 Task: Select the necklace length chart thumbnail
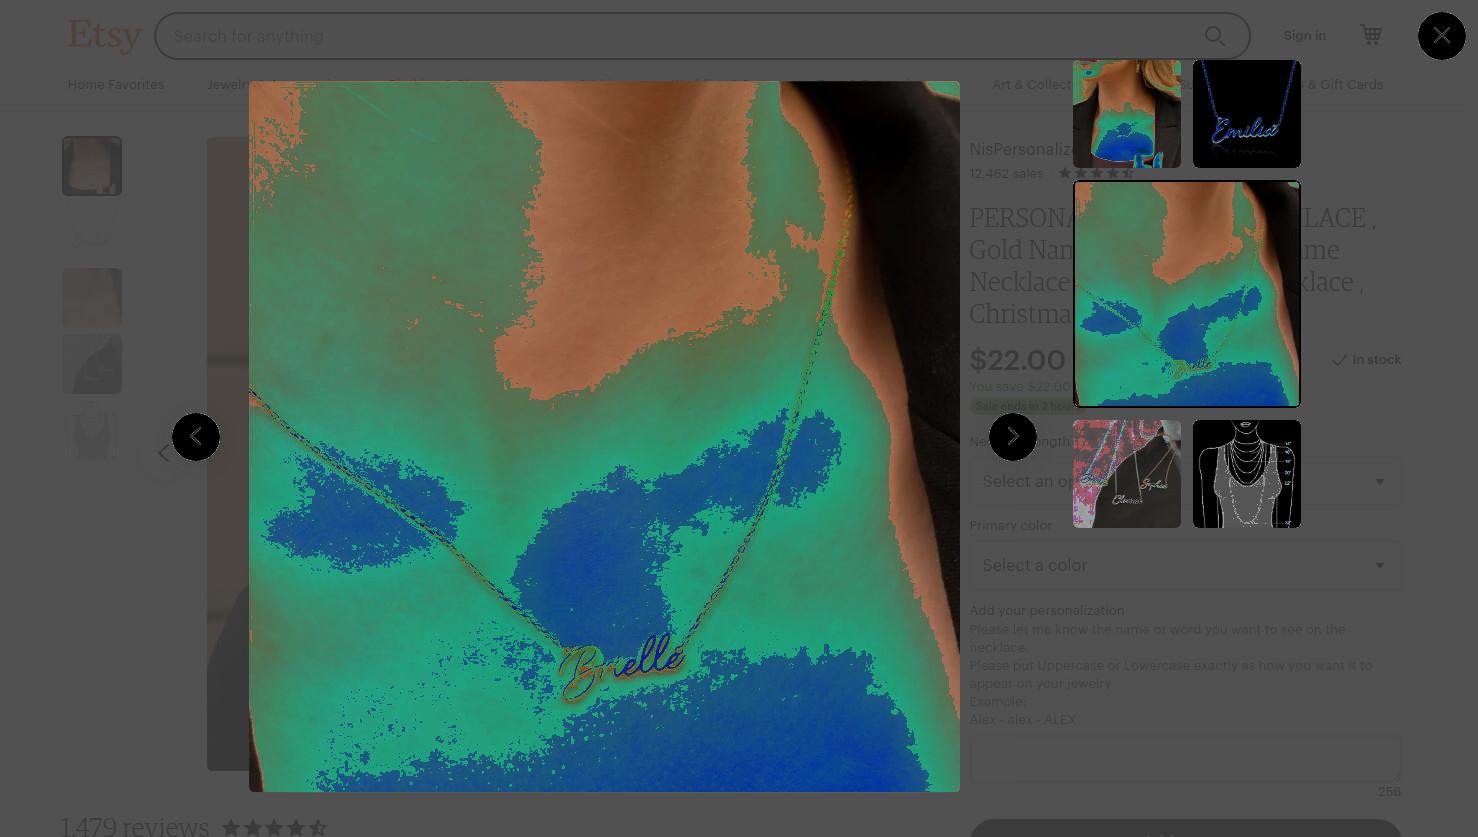tap(1247, 474)
